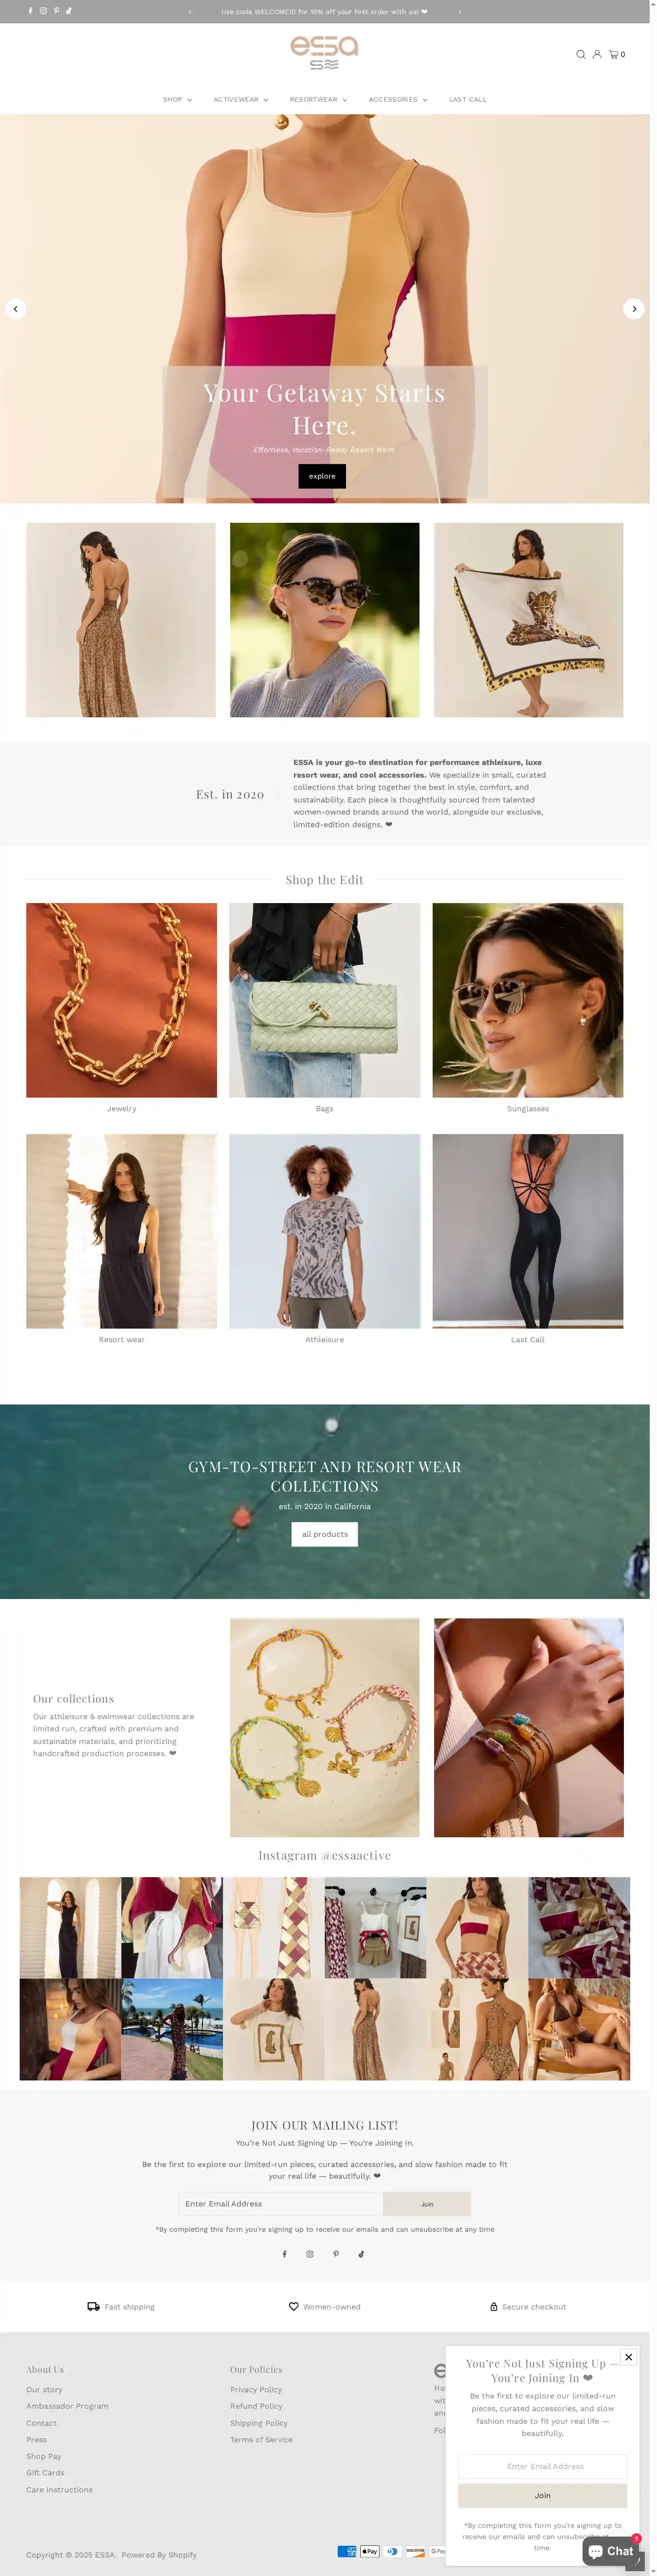Select the Jewelry collection thumbnail
Screen dimensions: 657x2576
[x=121, y=1000]
